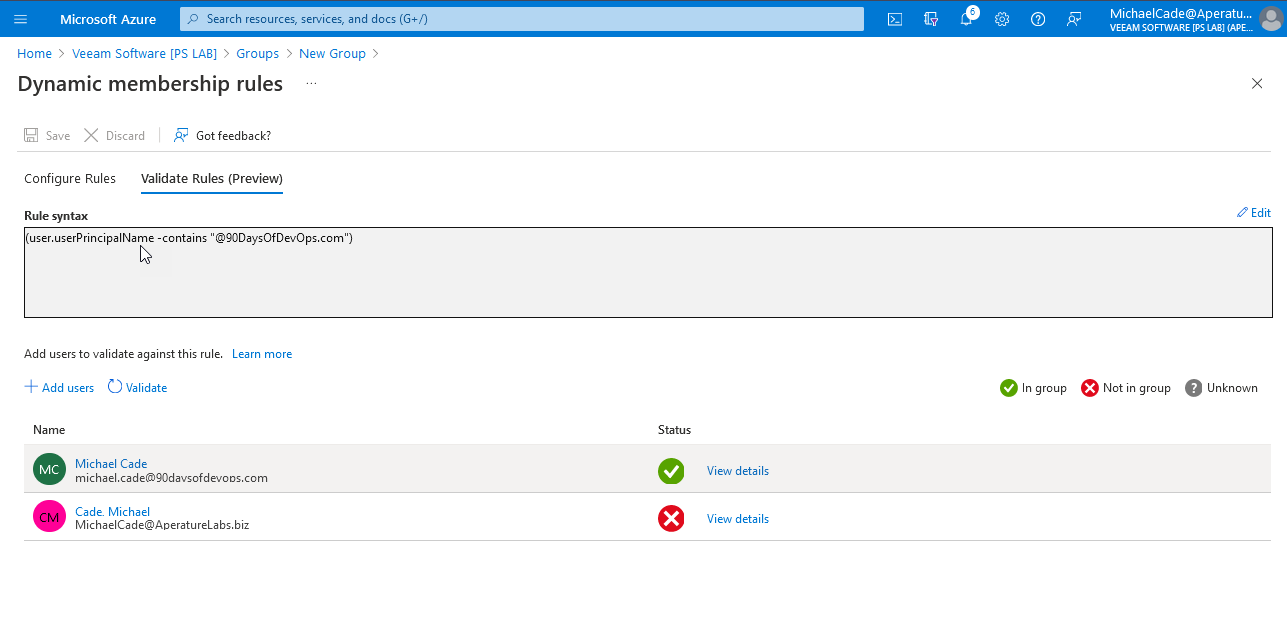The image size is (1287, 618).
Task: Click in the Azure search box
Action: pos(520,19)
